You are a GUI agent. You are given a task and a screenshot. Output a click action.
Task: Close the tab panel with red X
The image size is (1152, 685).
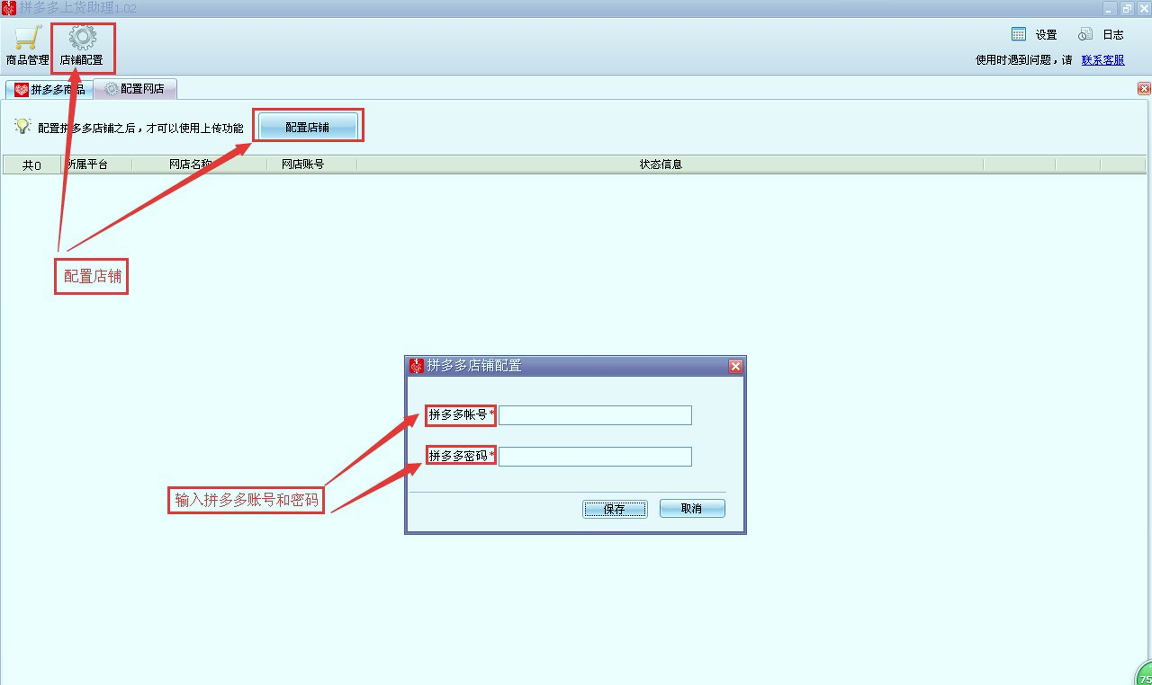click(1144, 89)
